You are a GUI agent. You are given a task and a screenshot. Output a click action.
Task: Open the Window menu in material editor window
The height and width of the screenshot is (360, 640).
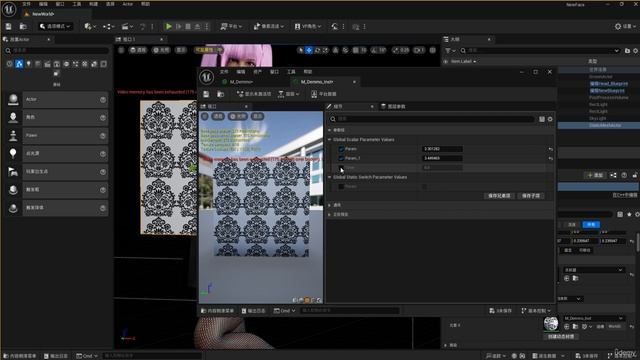click(274, 72)
